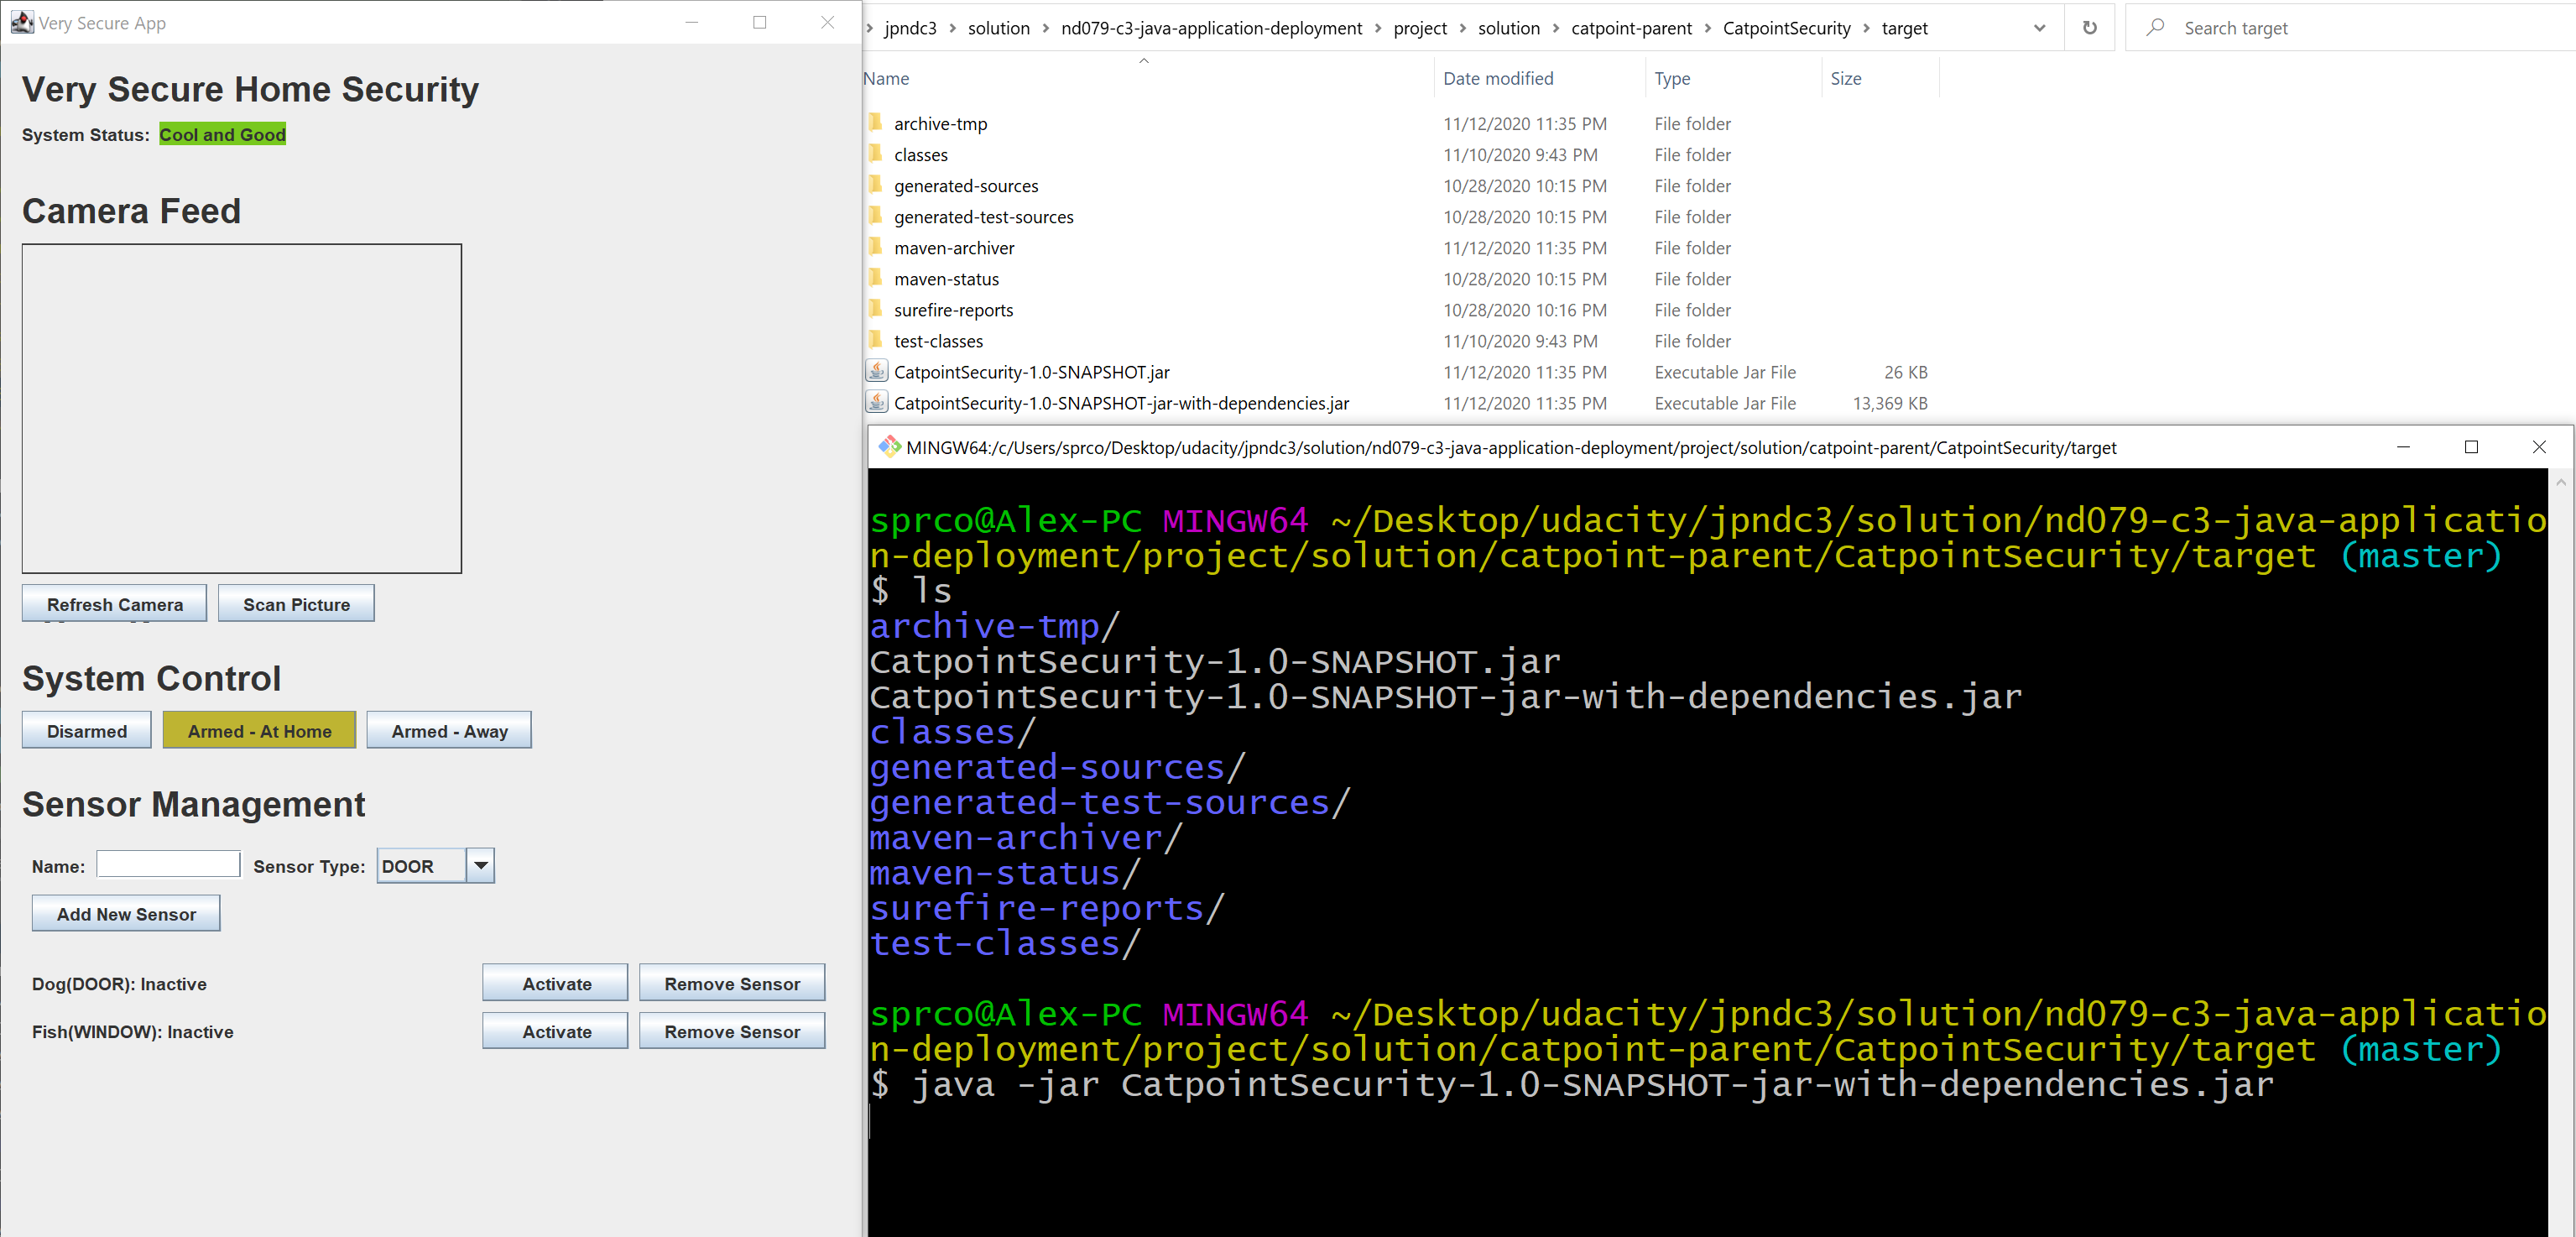This screenshot has height=1237, width=2576.
Task: Click the sensor Name text field
Action: tap(168, 865)
